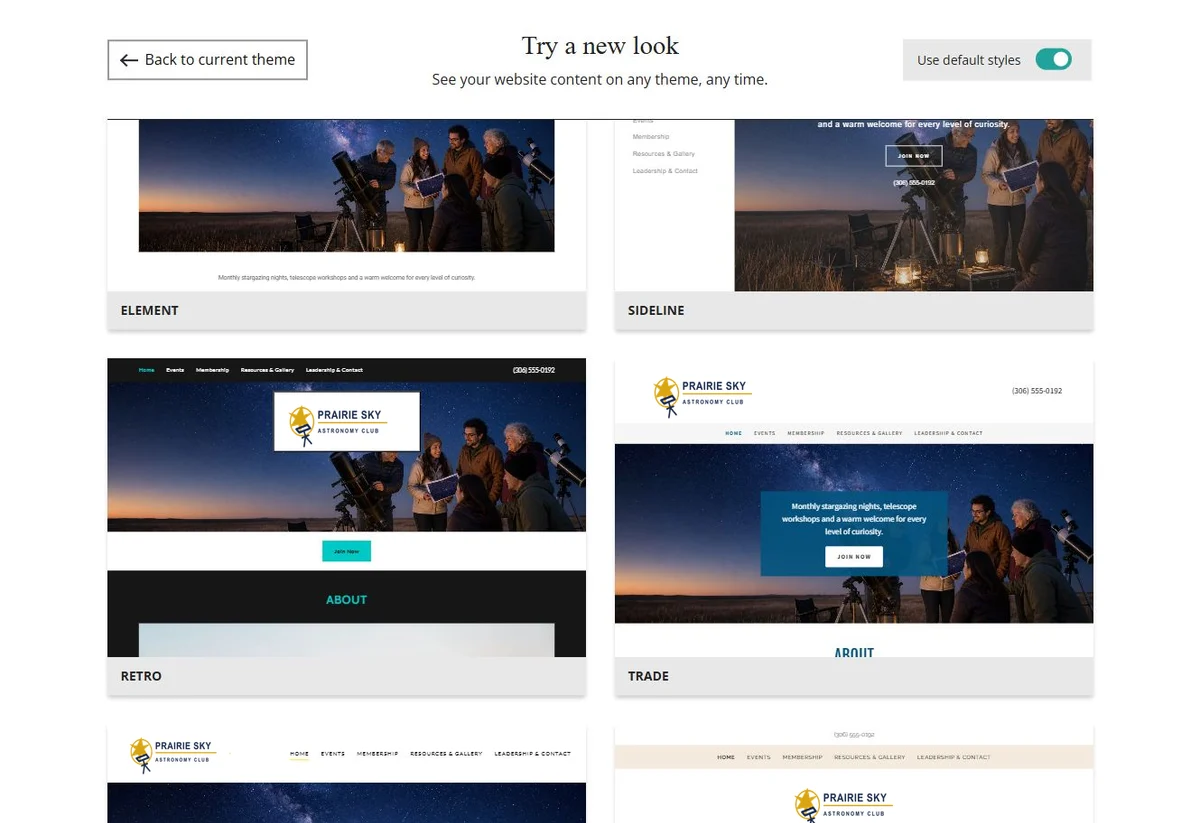Click the TRADE theme label
The height and width of the screenshot is (823, 1200).
[x=648, y=677]
